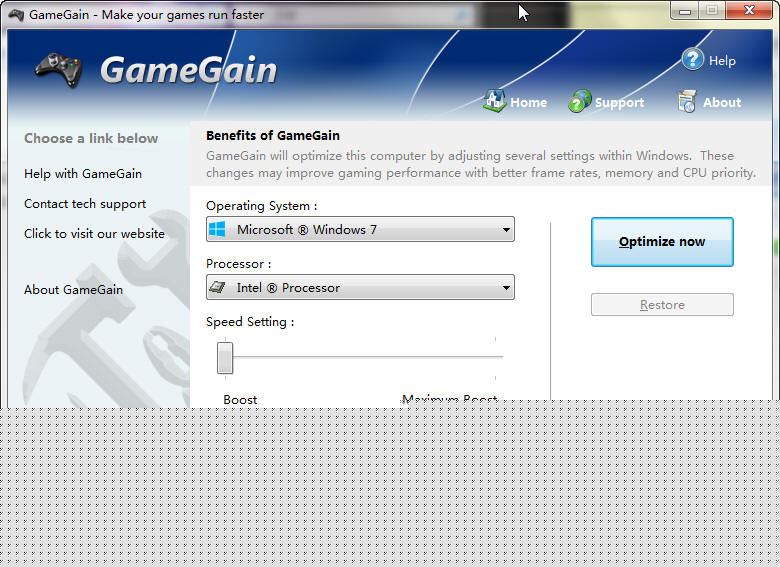
Task: Minimize the GameGain window
Action: coord(685,11)
